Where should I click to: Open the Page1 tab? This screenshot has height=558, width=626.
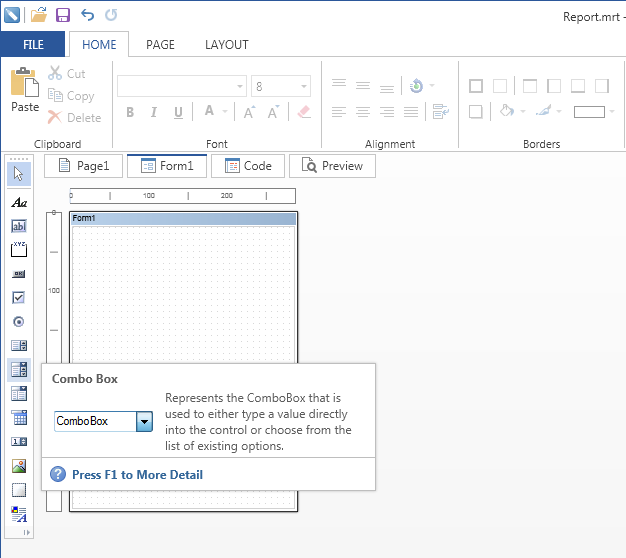[83, 166]
